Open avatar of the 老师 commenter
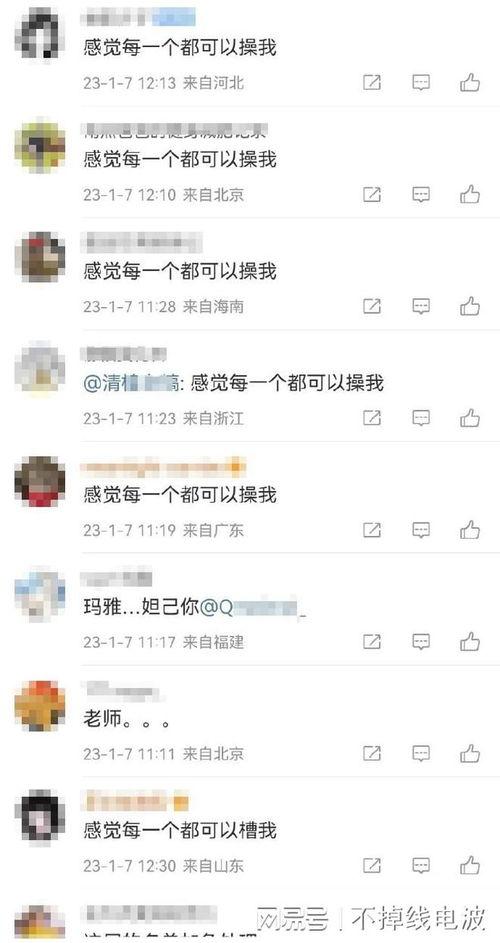The width and height of the screenshot is (500, 943). [40, 705]
